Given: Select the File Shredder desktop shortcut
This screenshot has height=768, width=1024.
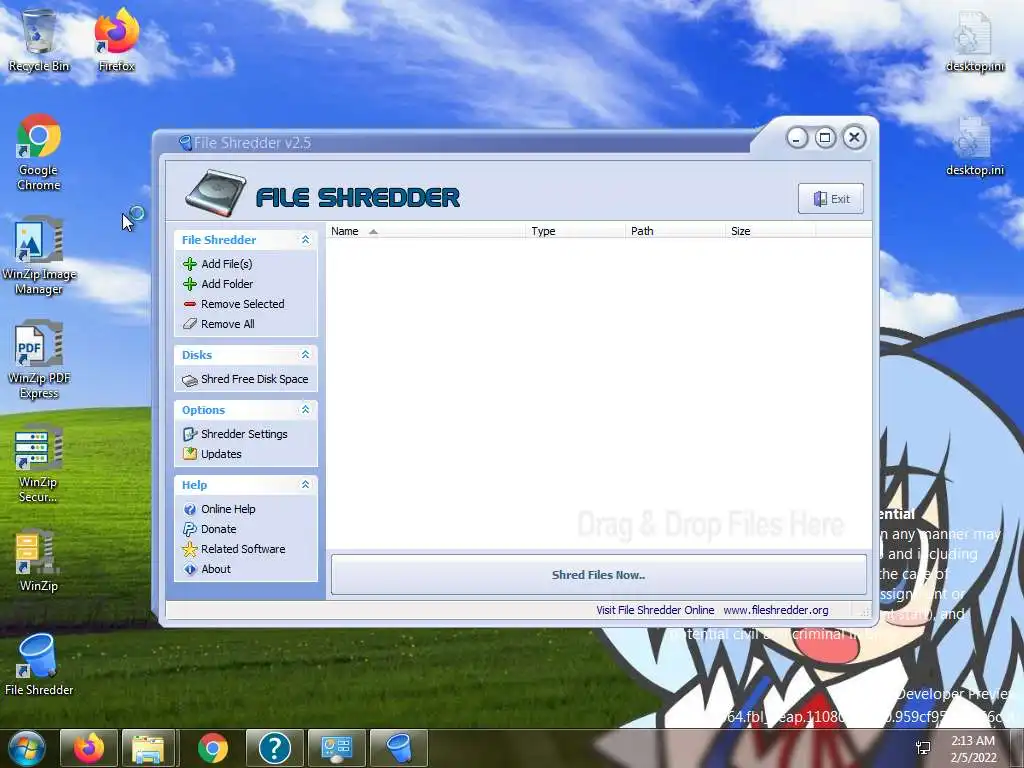Looking at the screenshot, I should [x=39, y=665].
